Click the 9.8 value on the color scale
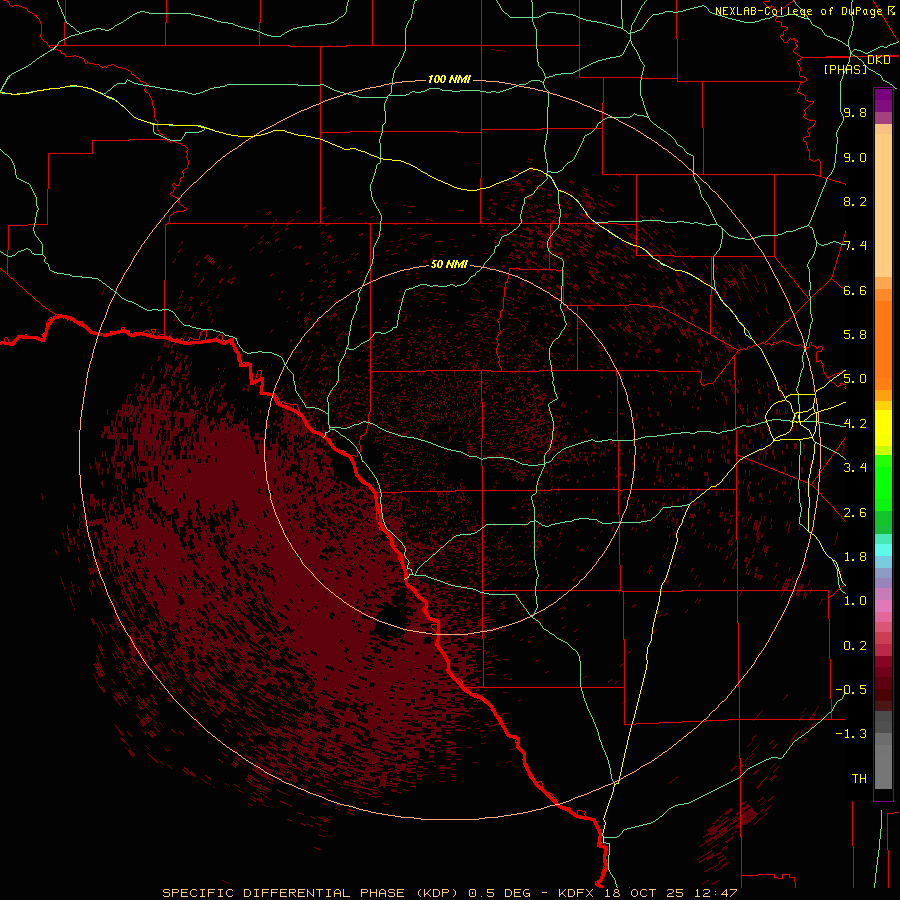900x900 pixels. click(x=855, y=113)
